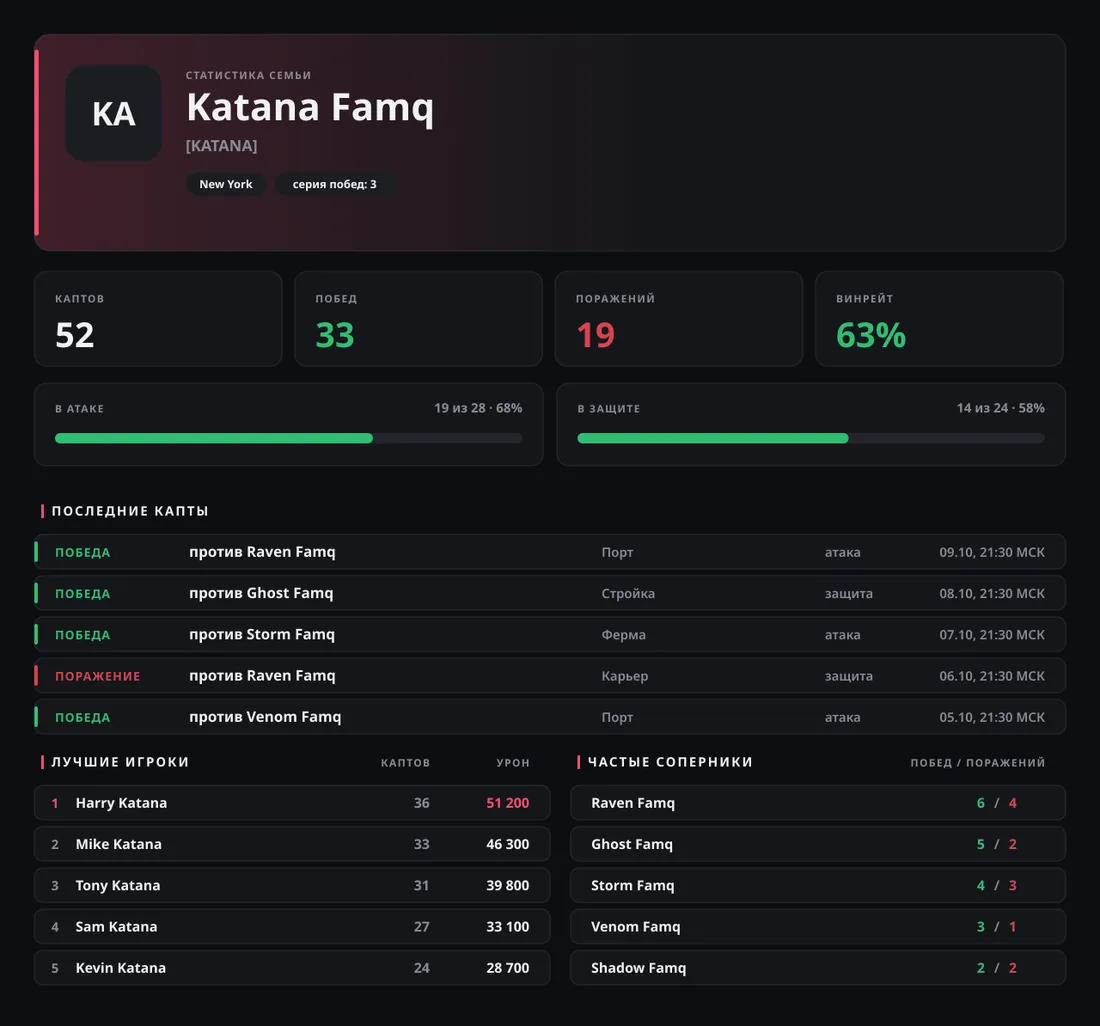Click the 05.10, 21:30 МСК date

tap(992, 717)
